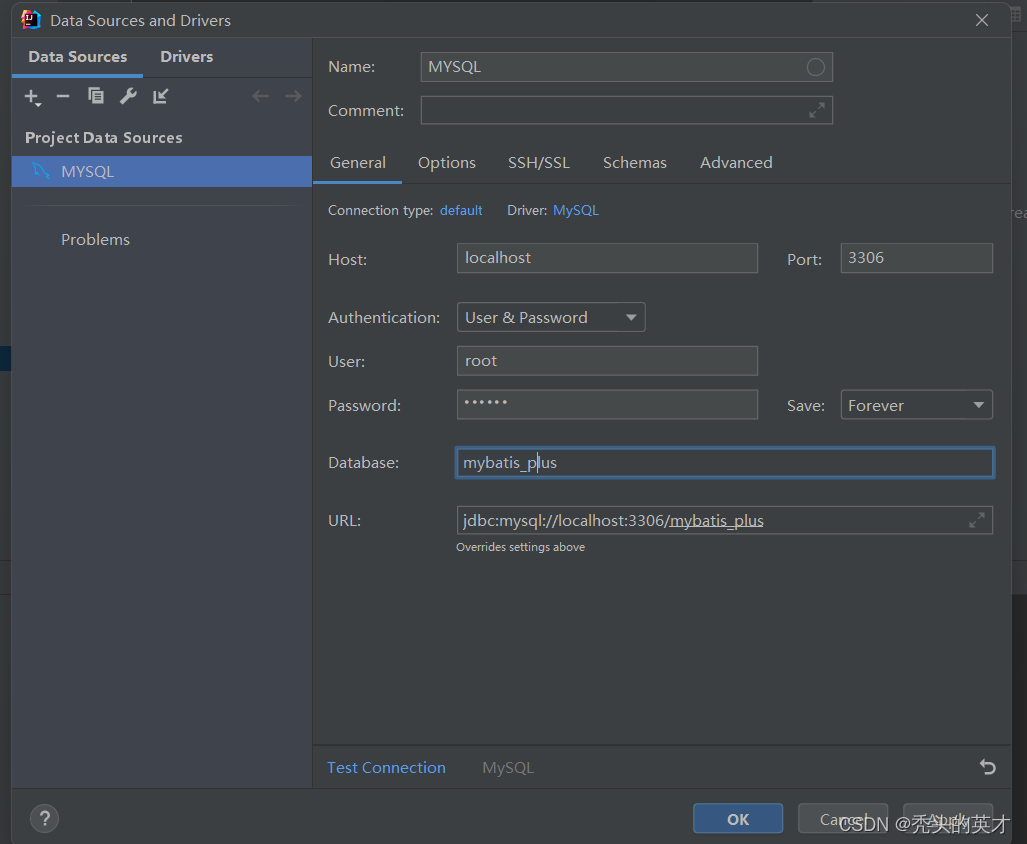1027x844 pixels.
Task: Open driver settings wrench icon
Action: point(128,96)
